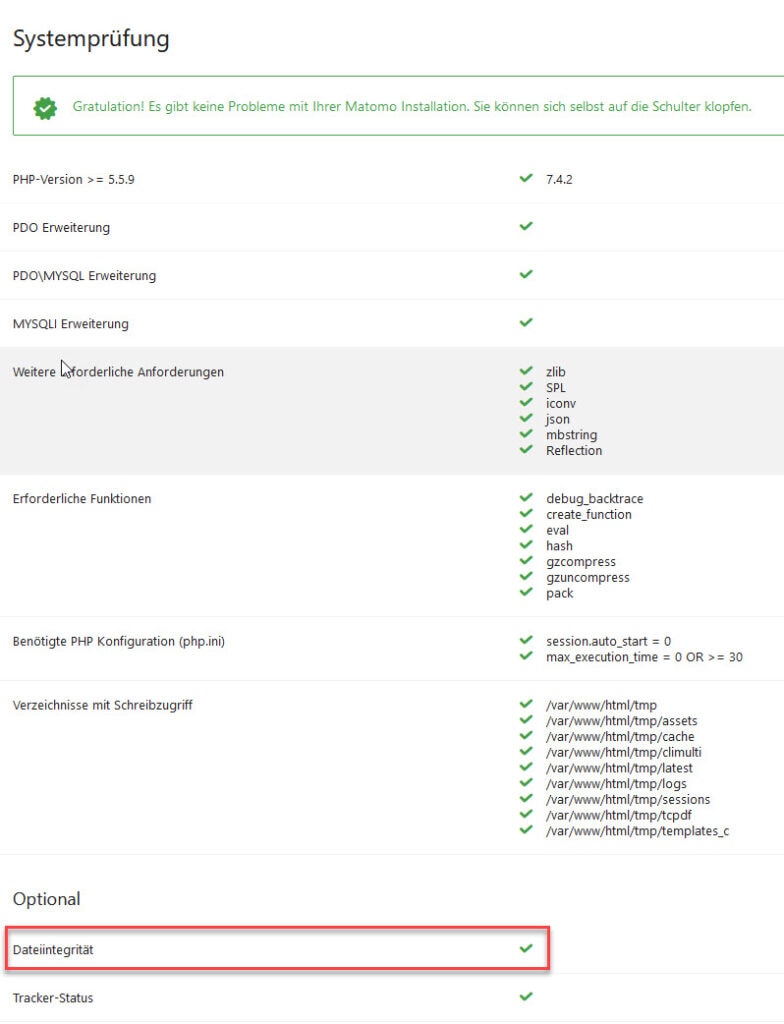Click the checkmark beside /var/www/html/tmp/logs
784x1024 pixels.
pos(526,782)
